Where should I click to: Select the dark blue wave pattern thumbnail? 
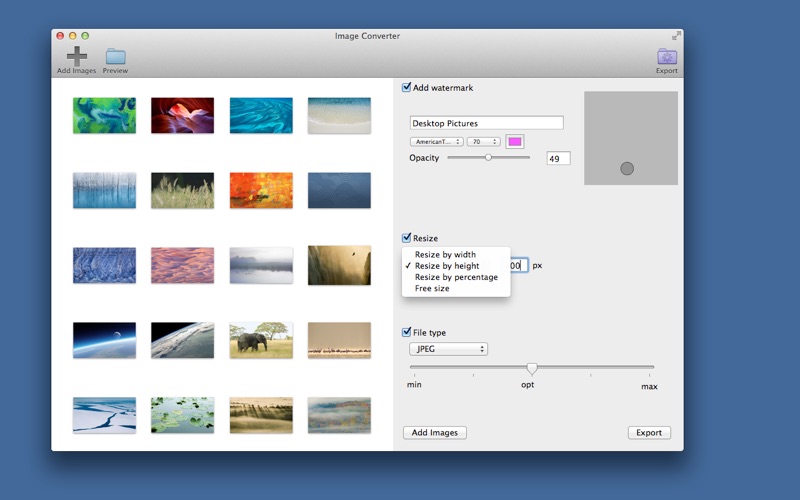339,190
